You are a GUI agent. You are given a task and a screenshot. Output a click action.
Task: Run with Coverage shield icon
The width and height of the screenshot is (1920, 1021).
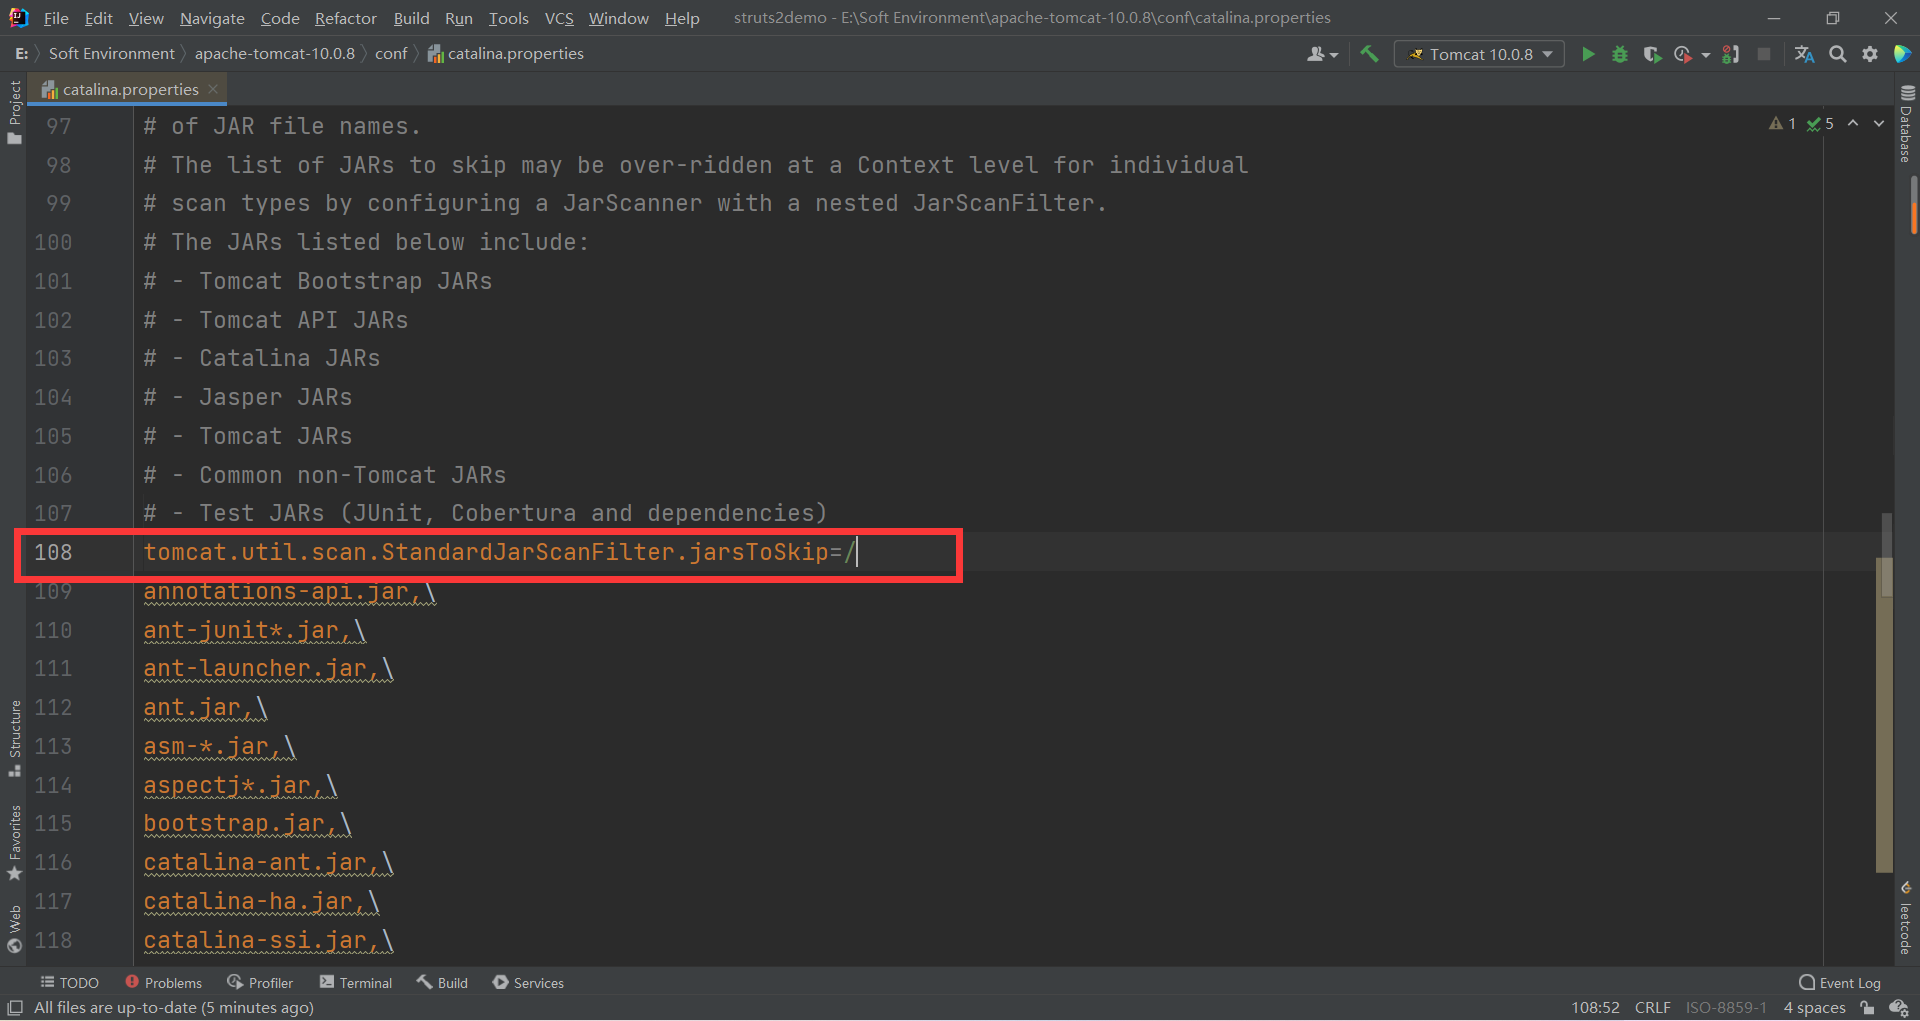click(1652, 54)
